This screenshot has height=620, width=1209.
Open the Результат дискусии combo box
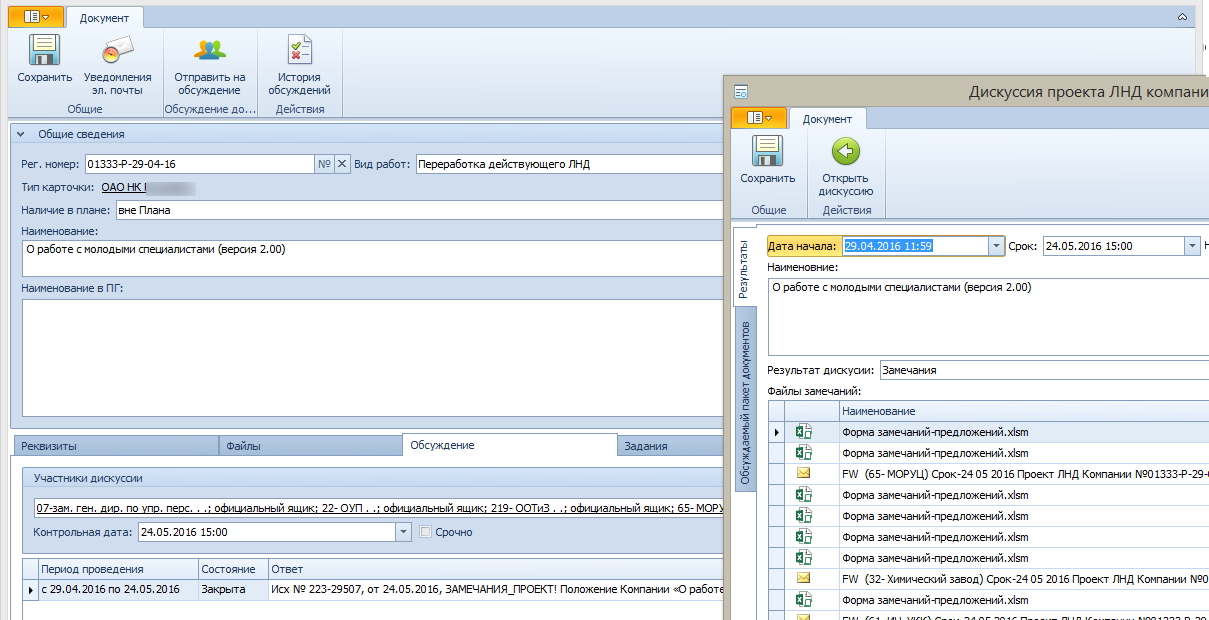[1044, 370]
